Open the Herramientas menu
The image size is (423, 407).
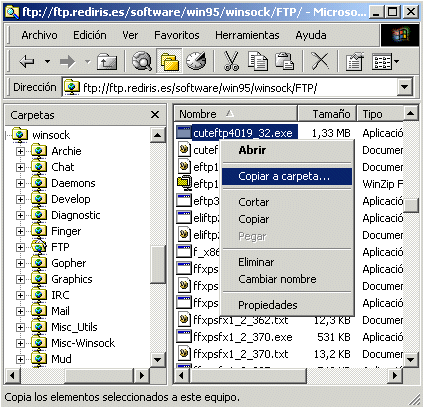click(x=247, y=35)
